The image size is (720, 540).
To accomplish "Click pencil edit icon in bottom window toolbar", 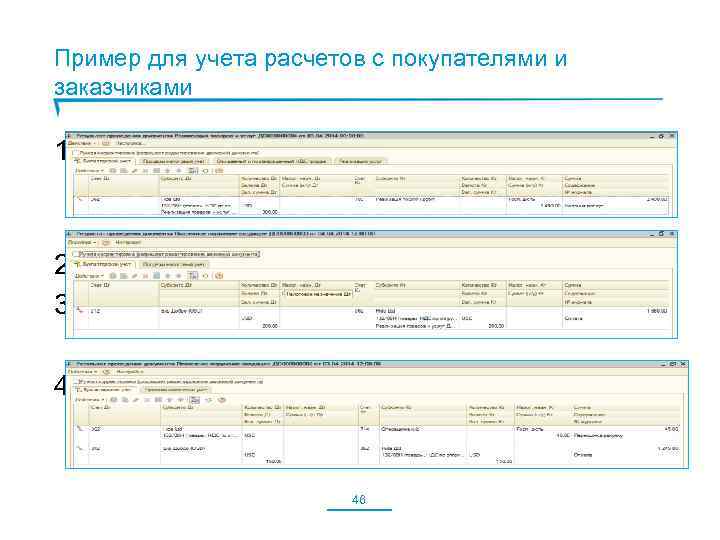I will 136,400.
